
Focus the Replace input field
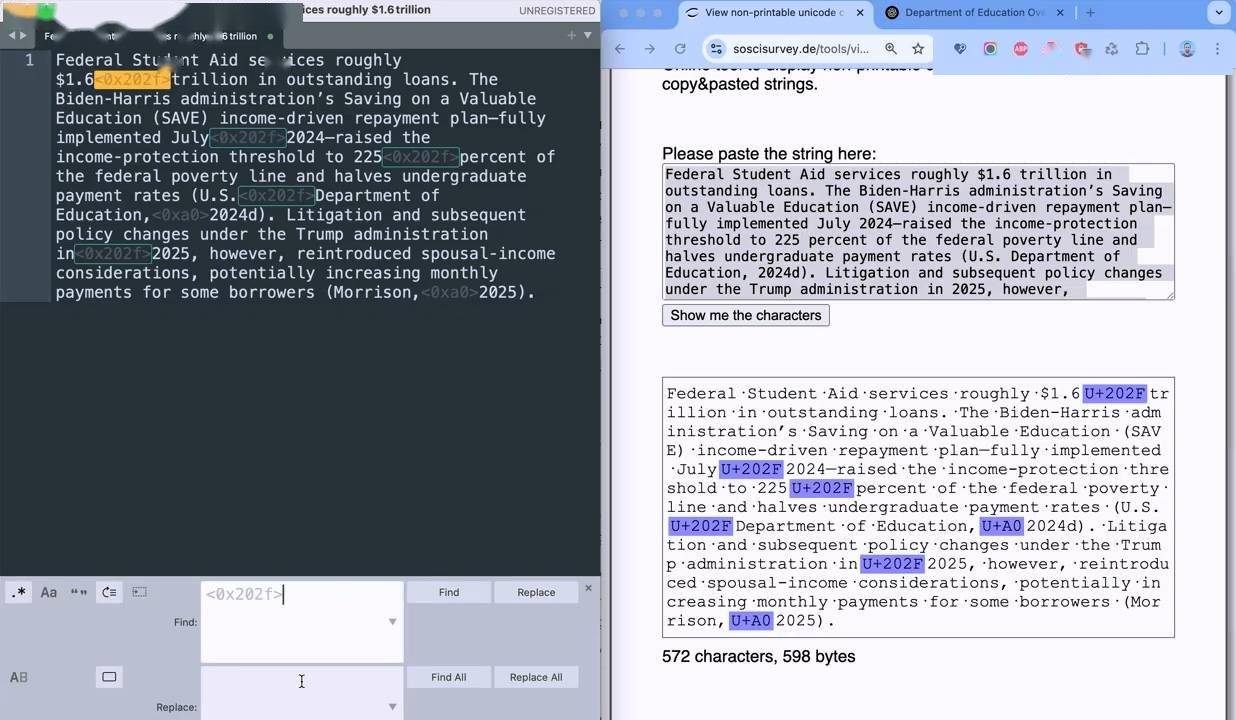point(302,693)
